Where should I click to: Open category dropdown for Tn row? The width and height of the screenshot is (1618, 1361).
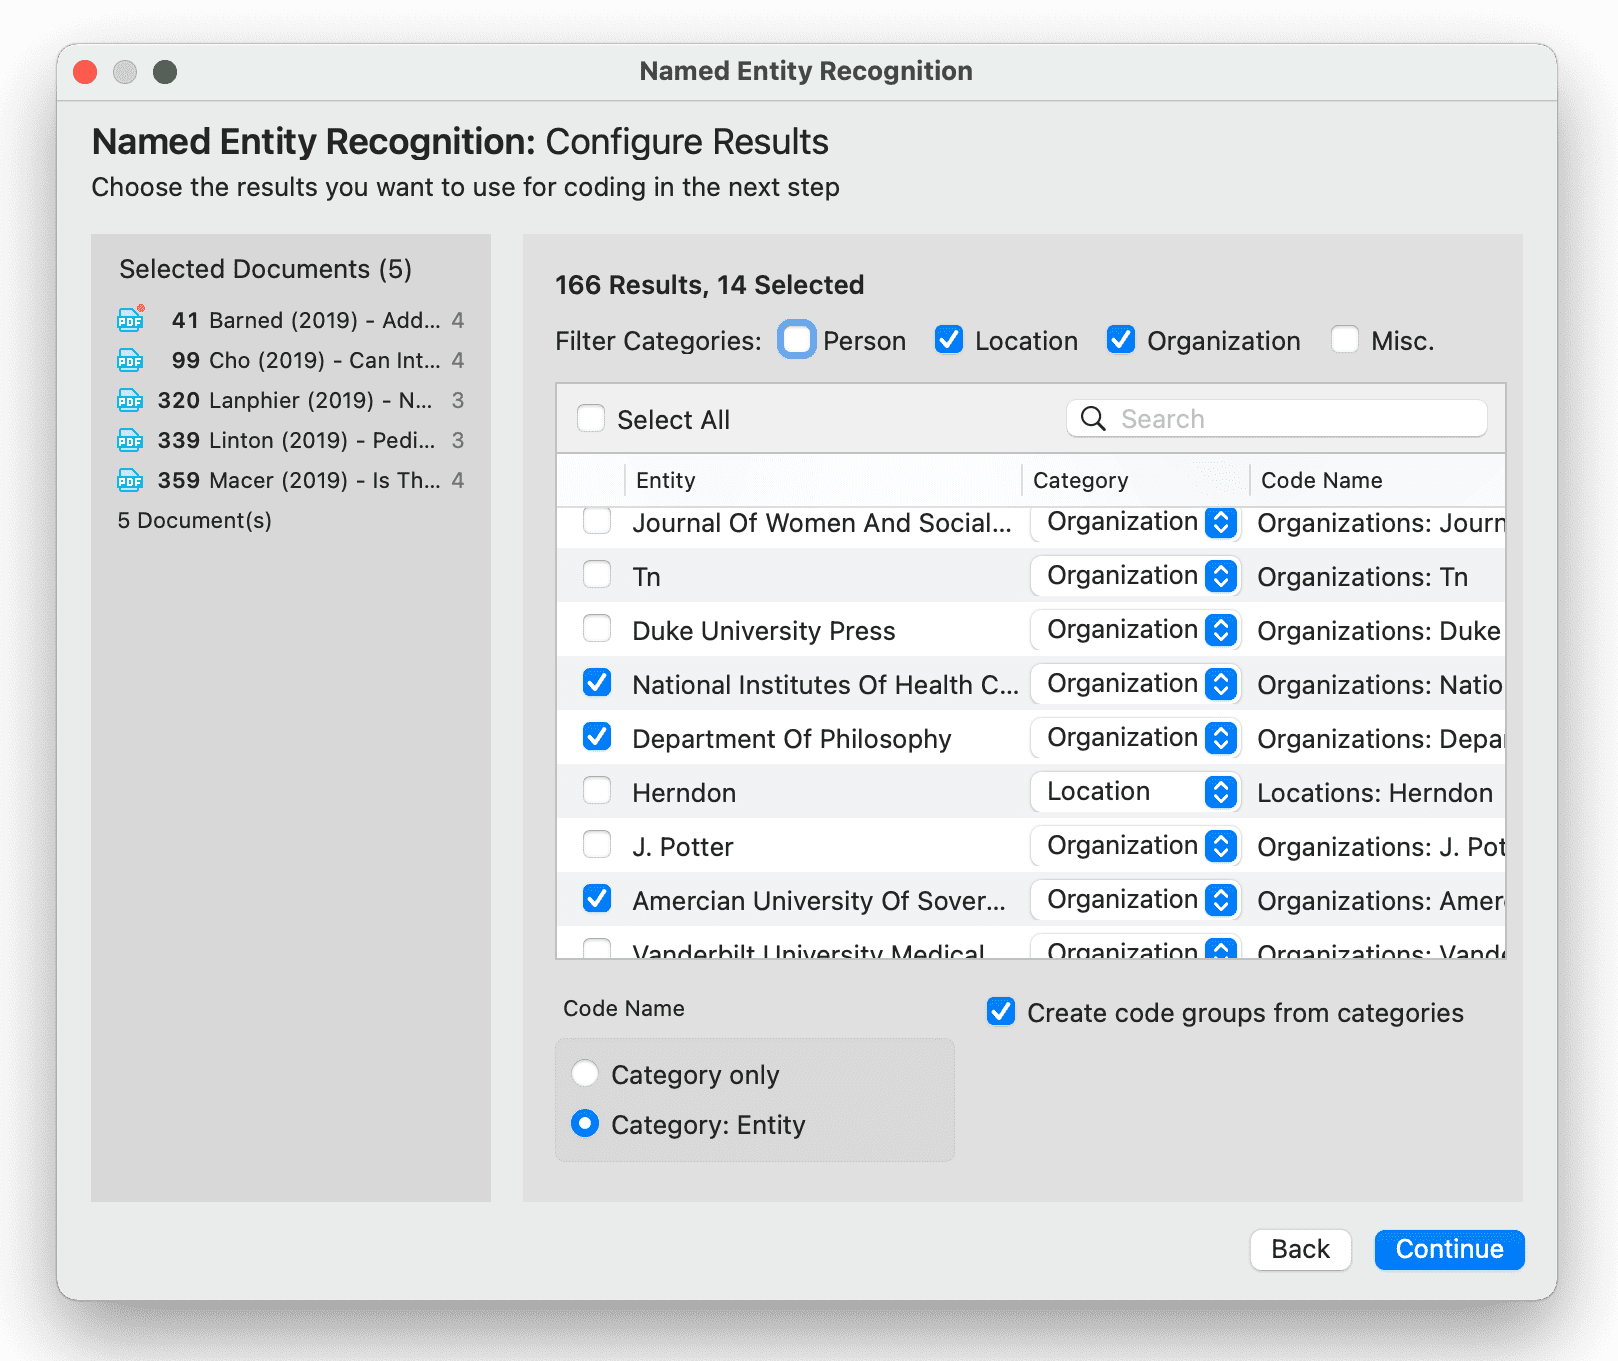[x=1136, y=576]
